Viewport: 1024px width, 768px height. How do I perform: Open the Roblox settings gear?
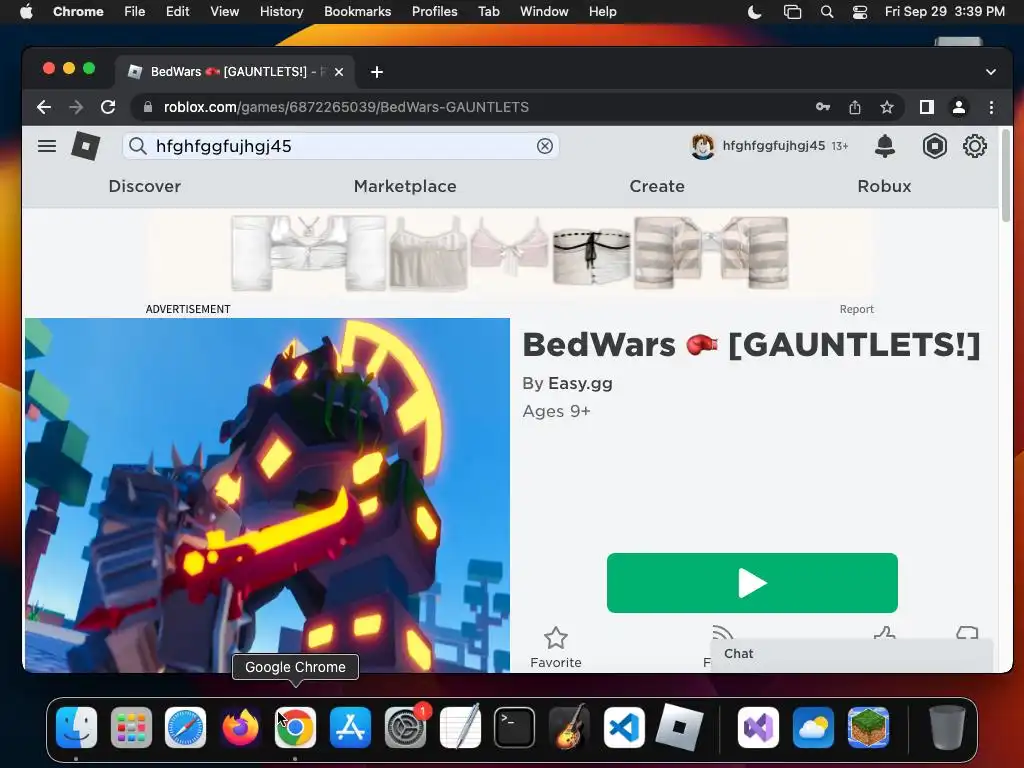coord(974,146)
